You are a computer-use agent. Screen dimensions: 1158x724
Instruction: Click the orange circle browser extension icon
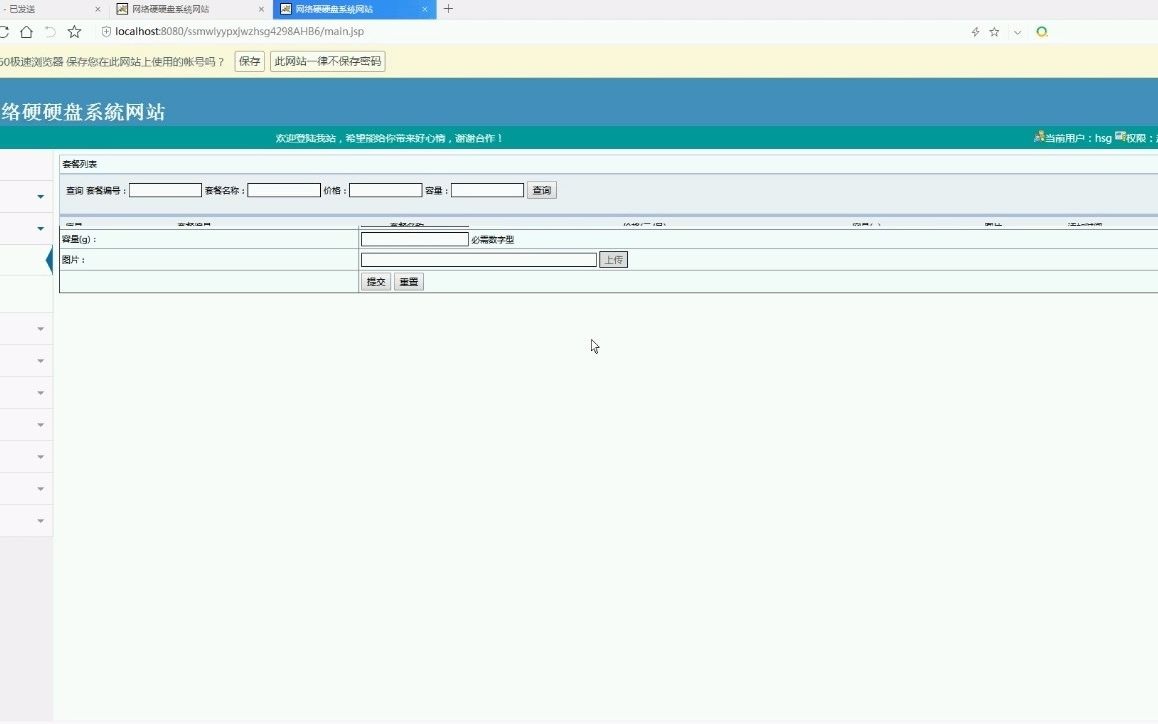(1042, 31)
